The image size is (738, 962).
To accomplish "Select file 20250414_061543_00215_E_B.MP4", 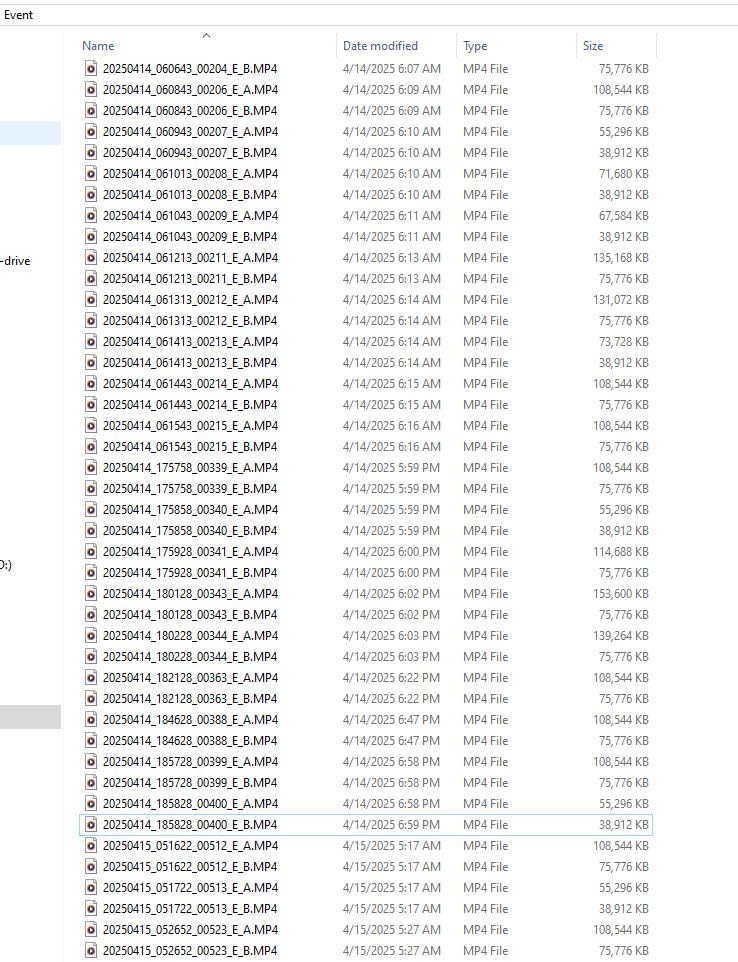I will point(190,447).
